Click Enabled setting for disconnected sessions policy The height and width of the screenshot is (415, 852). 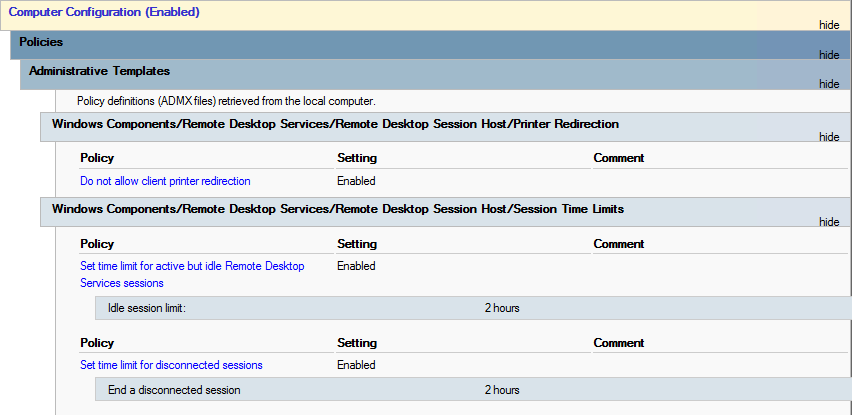click(356, 365)
